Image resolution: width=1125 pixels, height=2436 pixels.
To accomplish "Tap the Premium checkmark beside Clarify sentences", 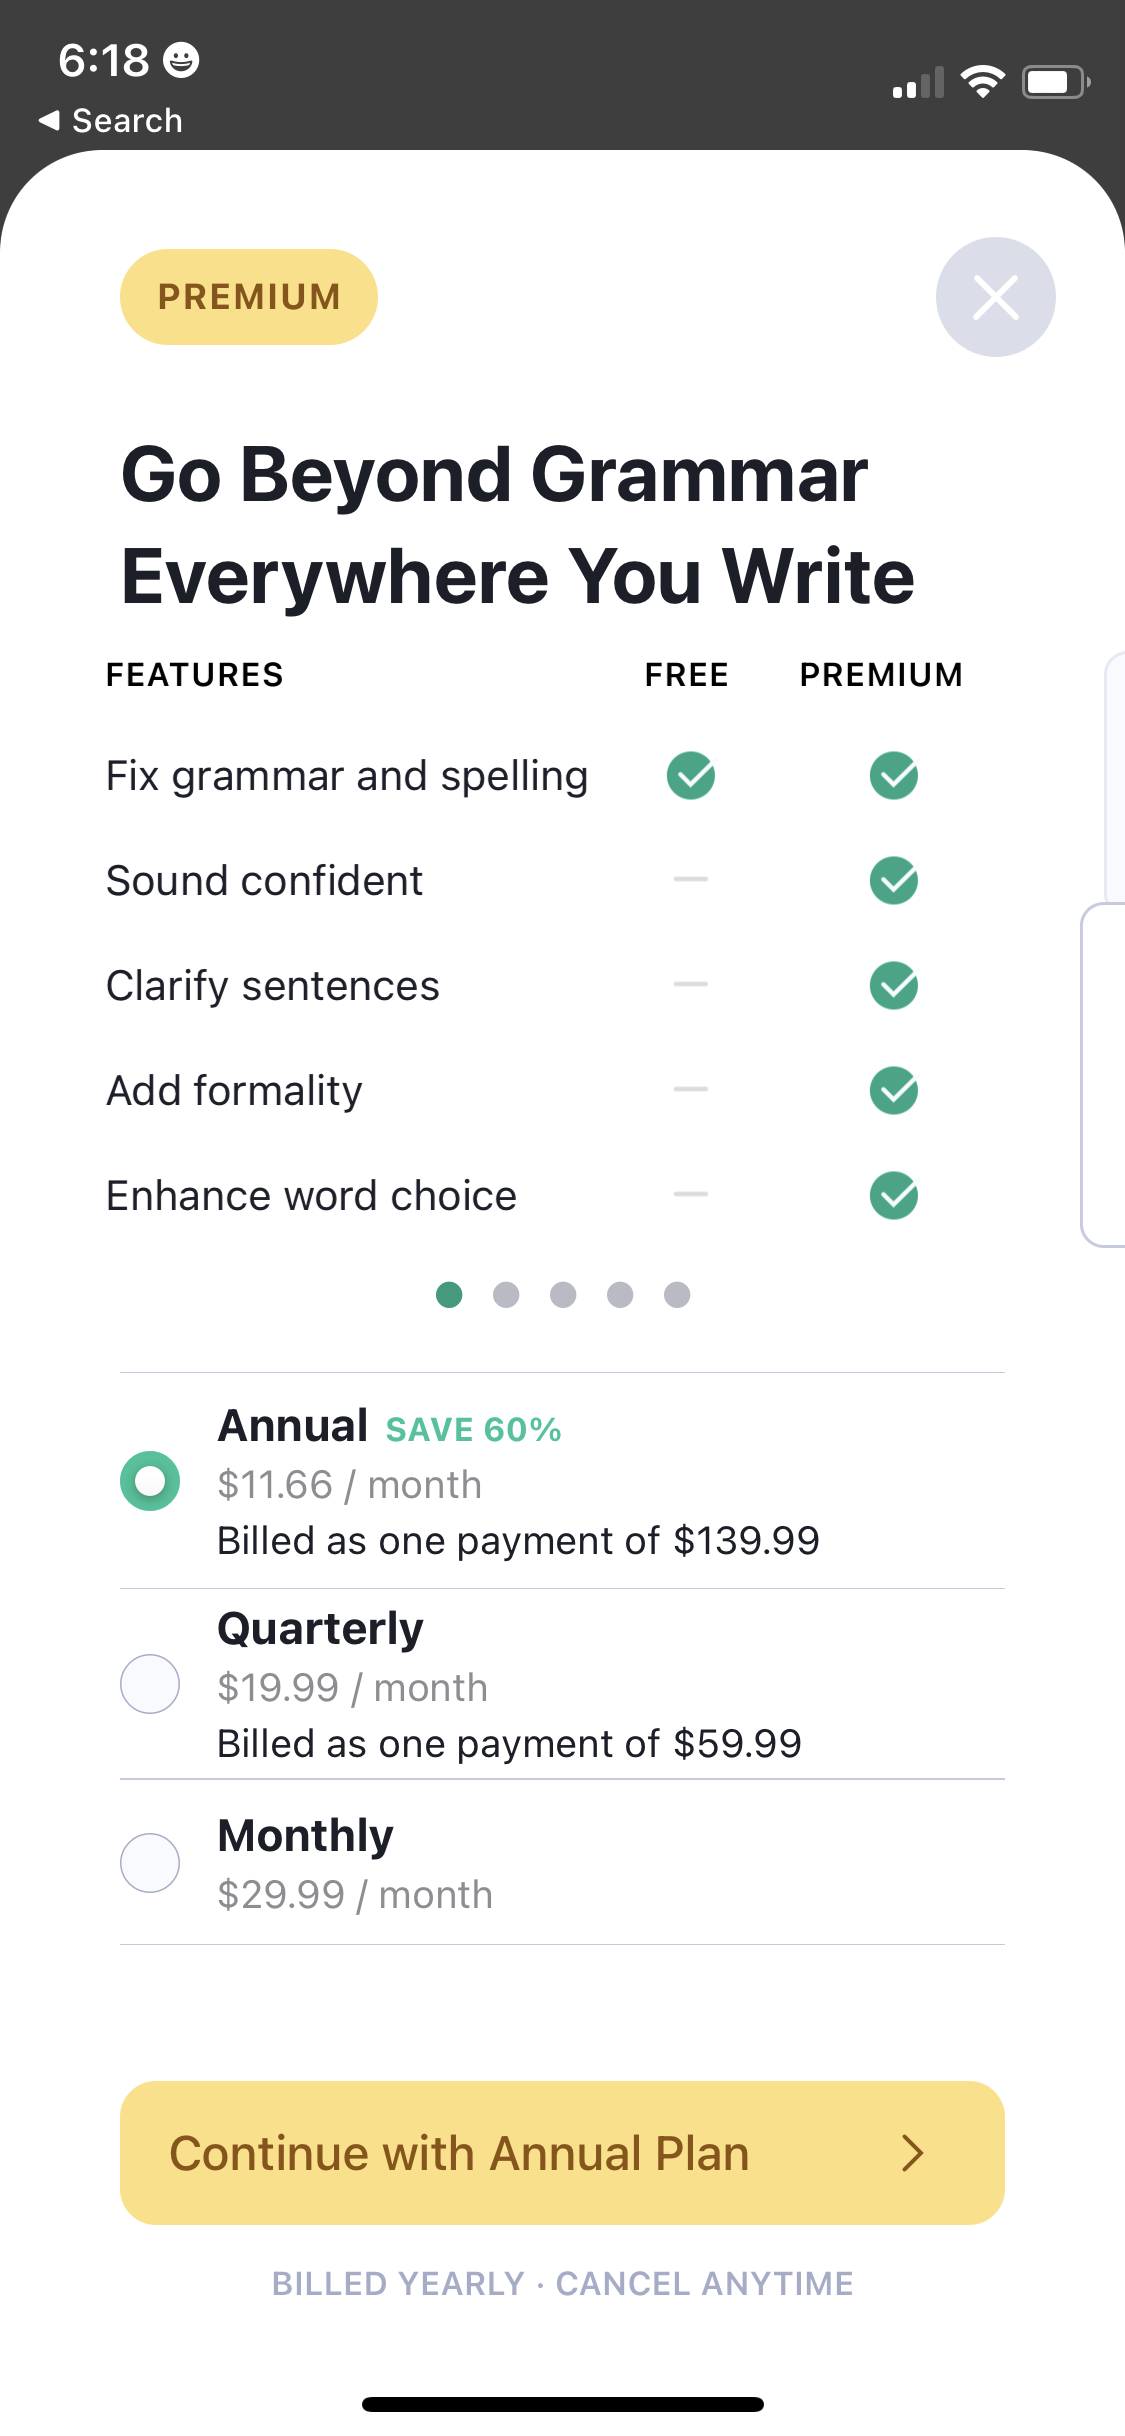I will pyautogui.click(x=894, y=985).
